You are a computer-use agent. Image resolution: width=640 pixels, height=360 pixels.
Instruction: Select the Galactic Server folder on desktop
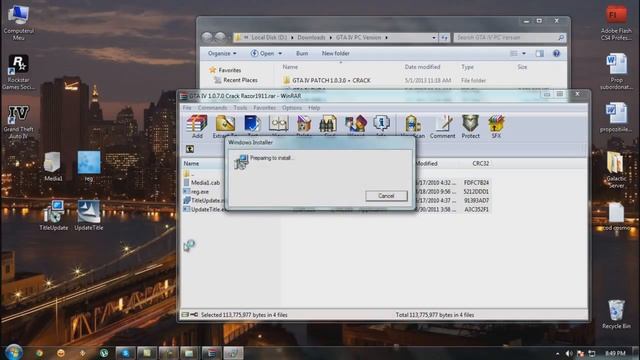pyautogui.click(x=616, y=170)
